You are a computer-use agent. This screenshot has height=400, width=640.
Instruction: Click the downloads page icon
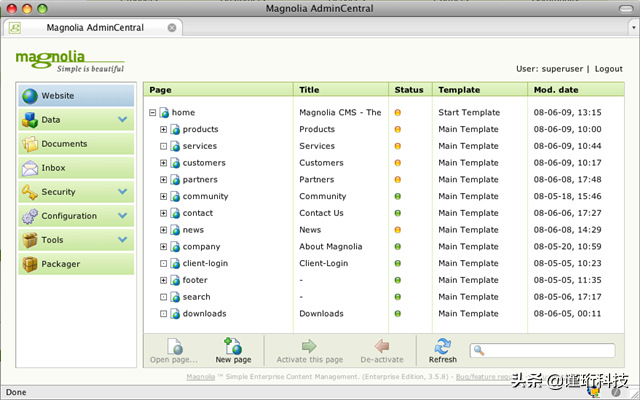[x=175, y=313]
